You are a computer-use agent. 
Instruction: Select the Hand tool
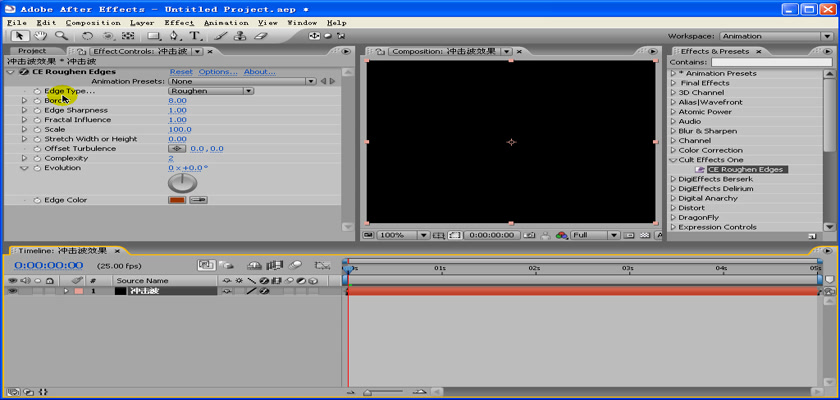(40, 36)
